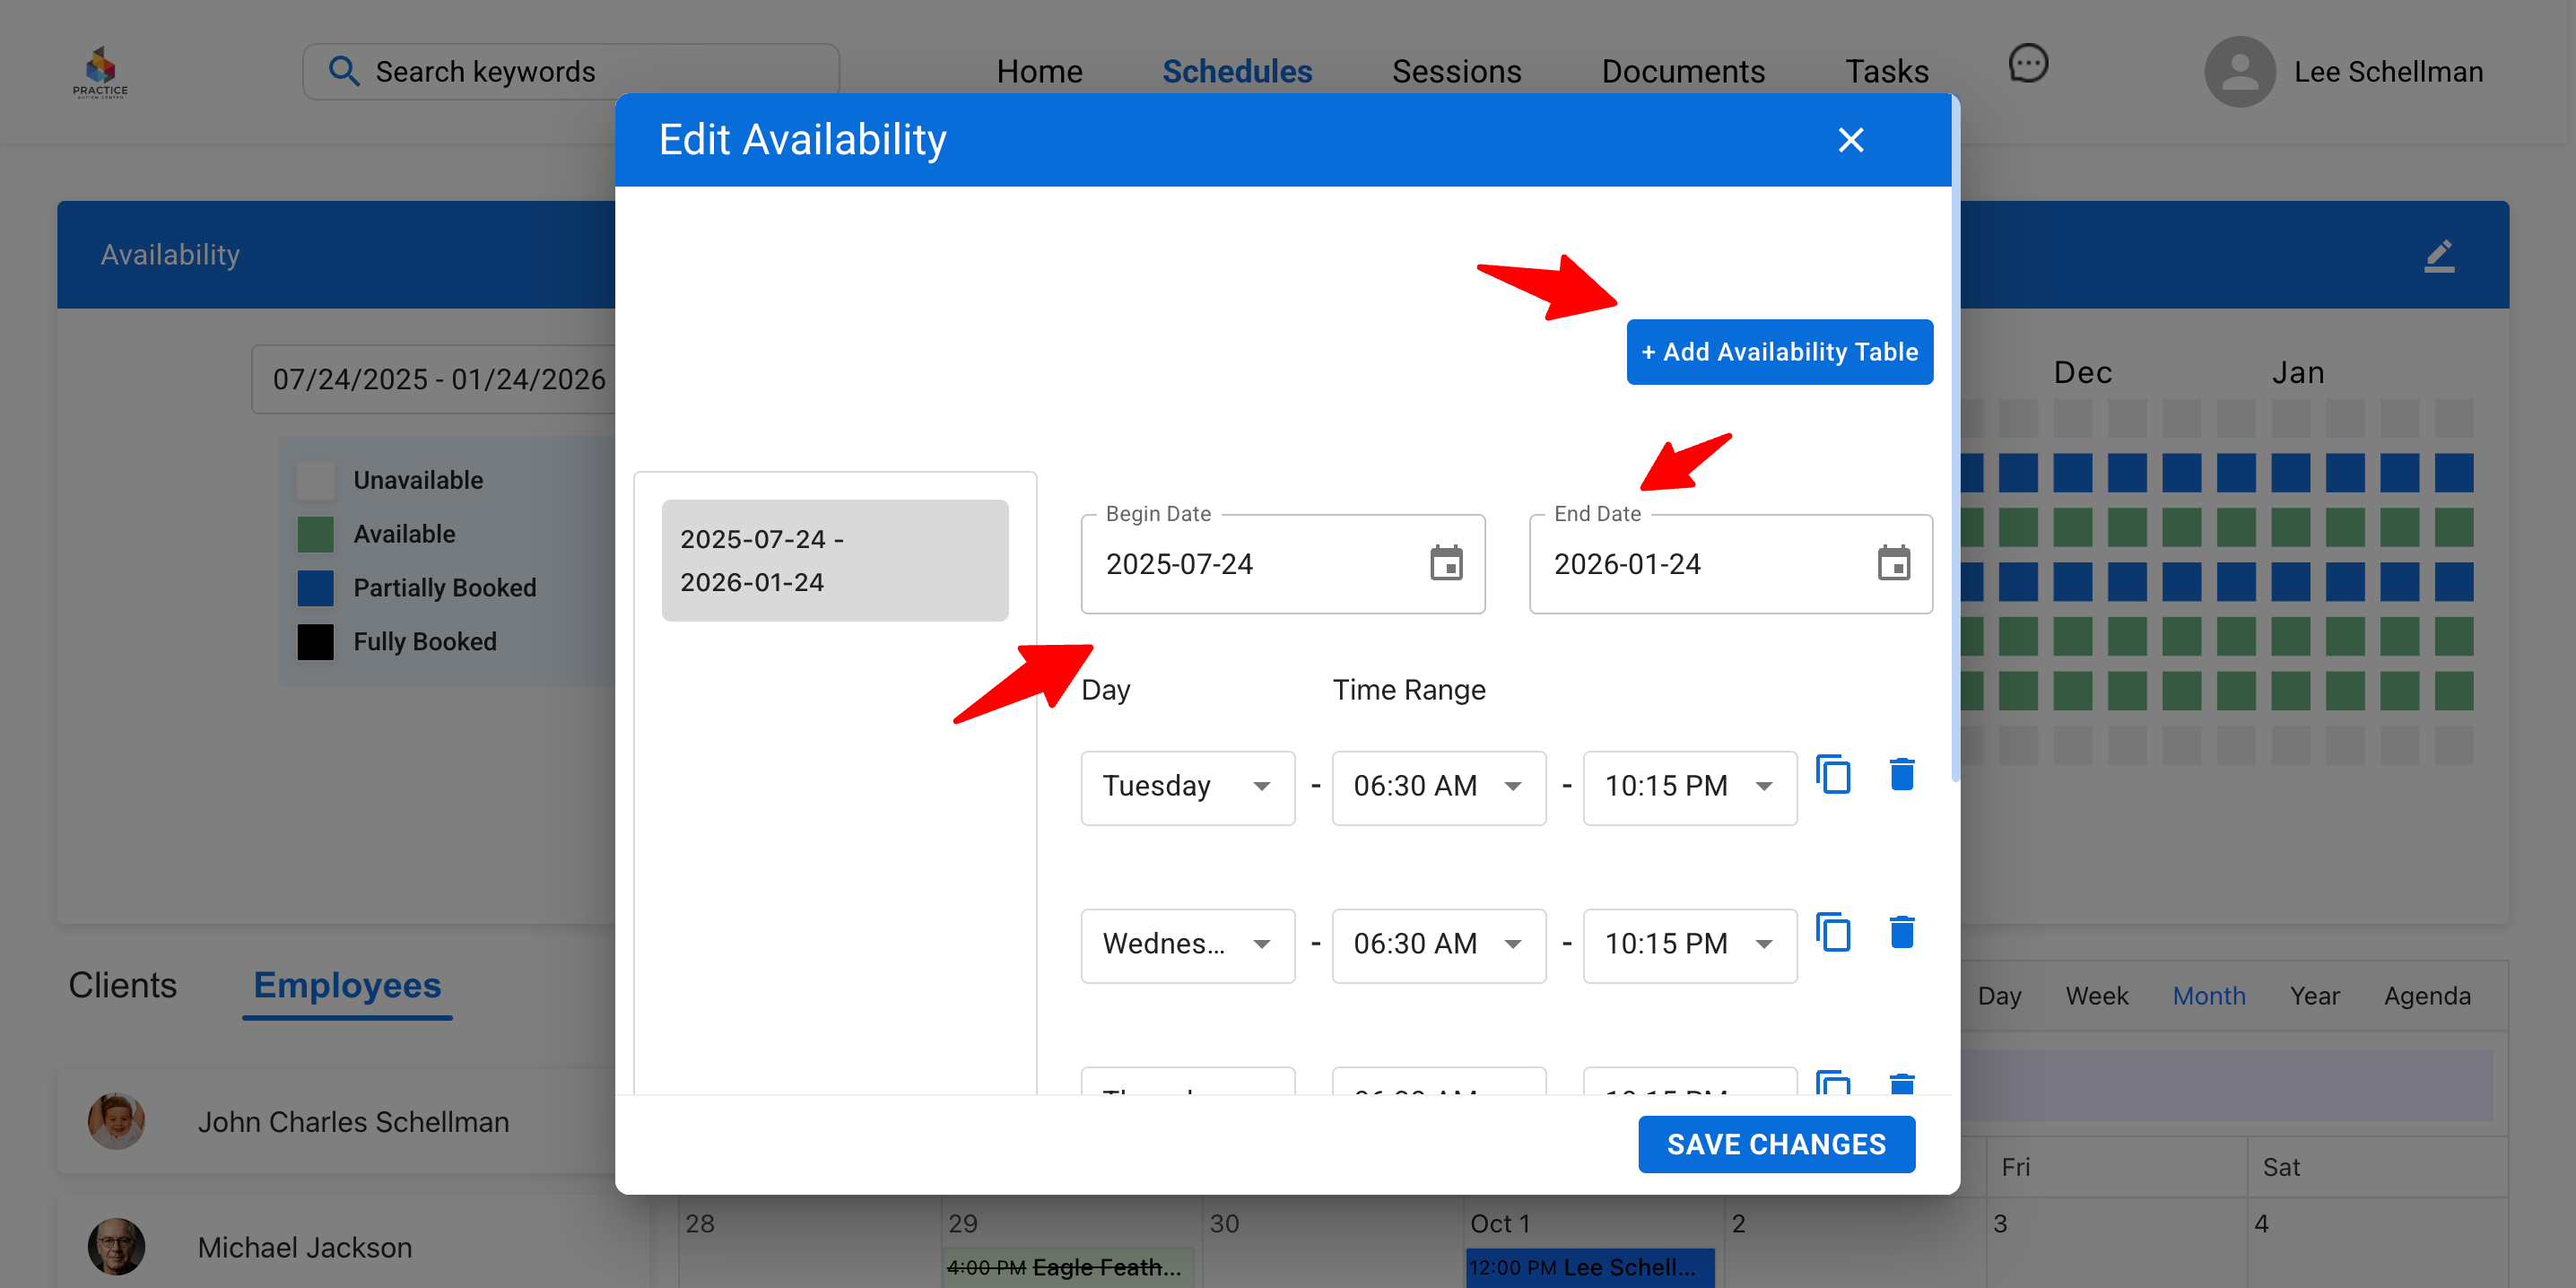
Task: Click the Partially Booked blue legend swatch
Action: [315, 588]
